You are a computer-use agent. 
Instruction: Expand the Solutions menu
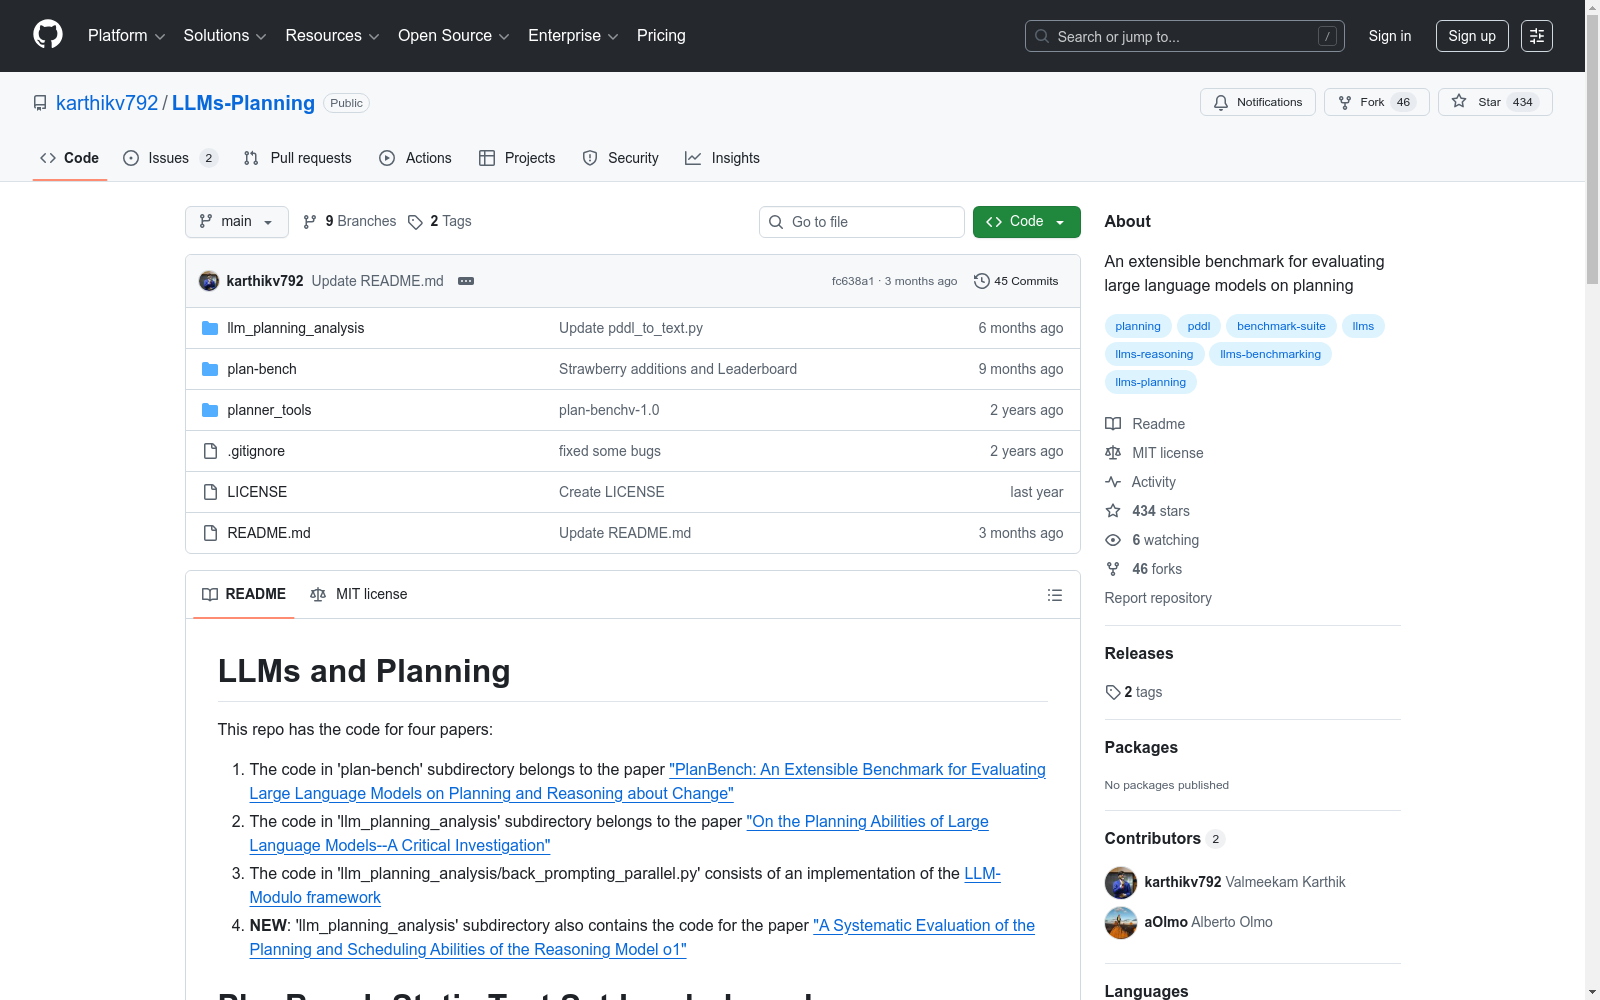point(225,36)
